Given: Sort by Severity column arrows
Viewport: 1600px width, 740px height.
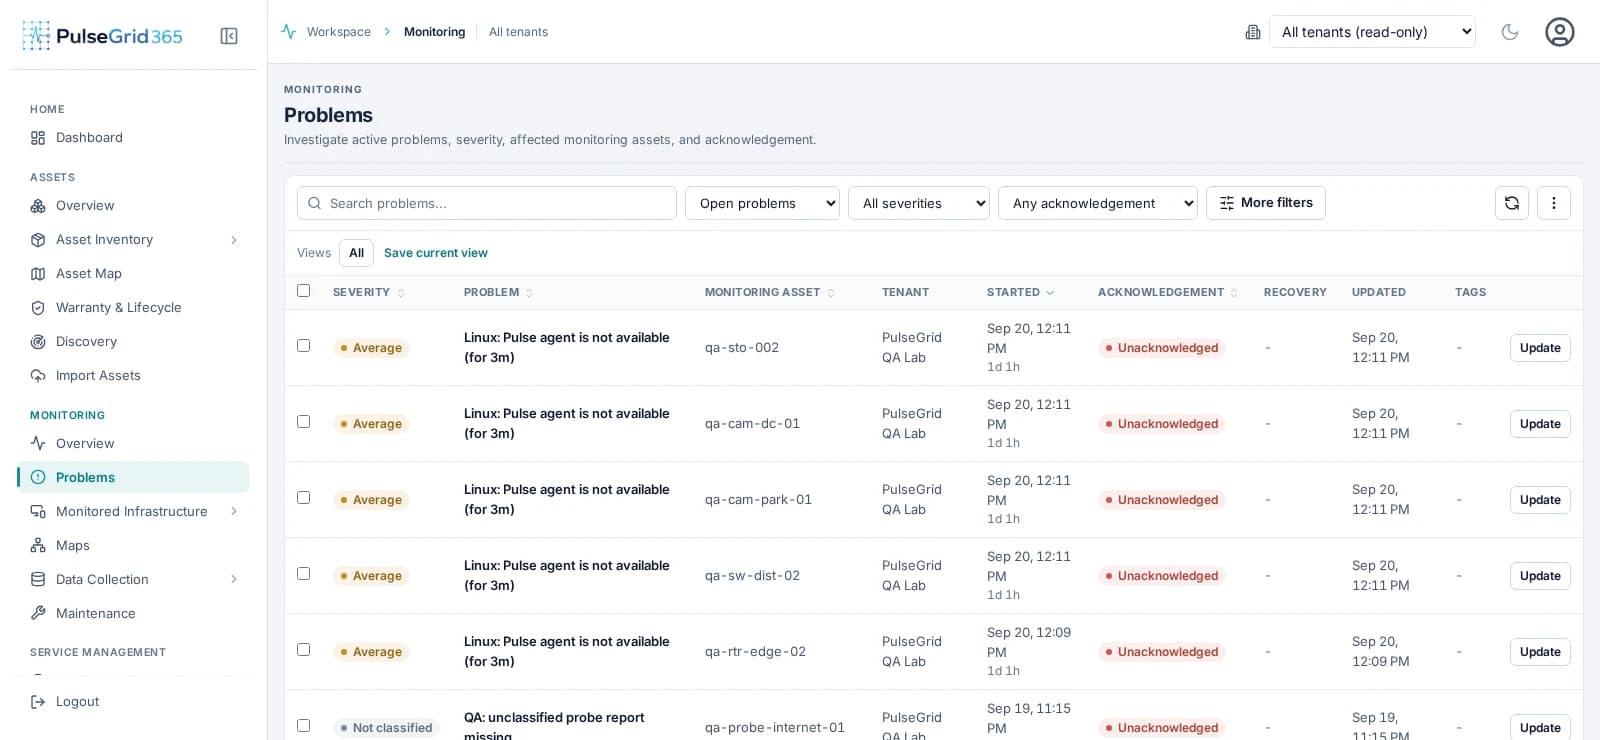Looking at the screenshot, I should pos(401,293).
